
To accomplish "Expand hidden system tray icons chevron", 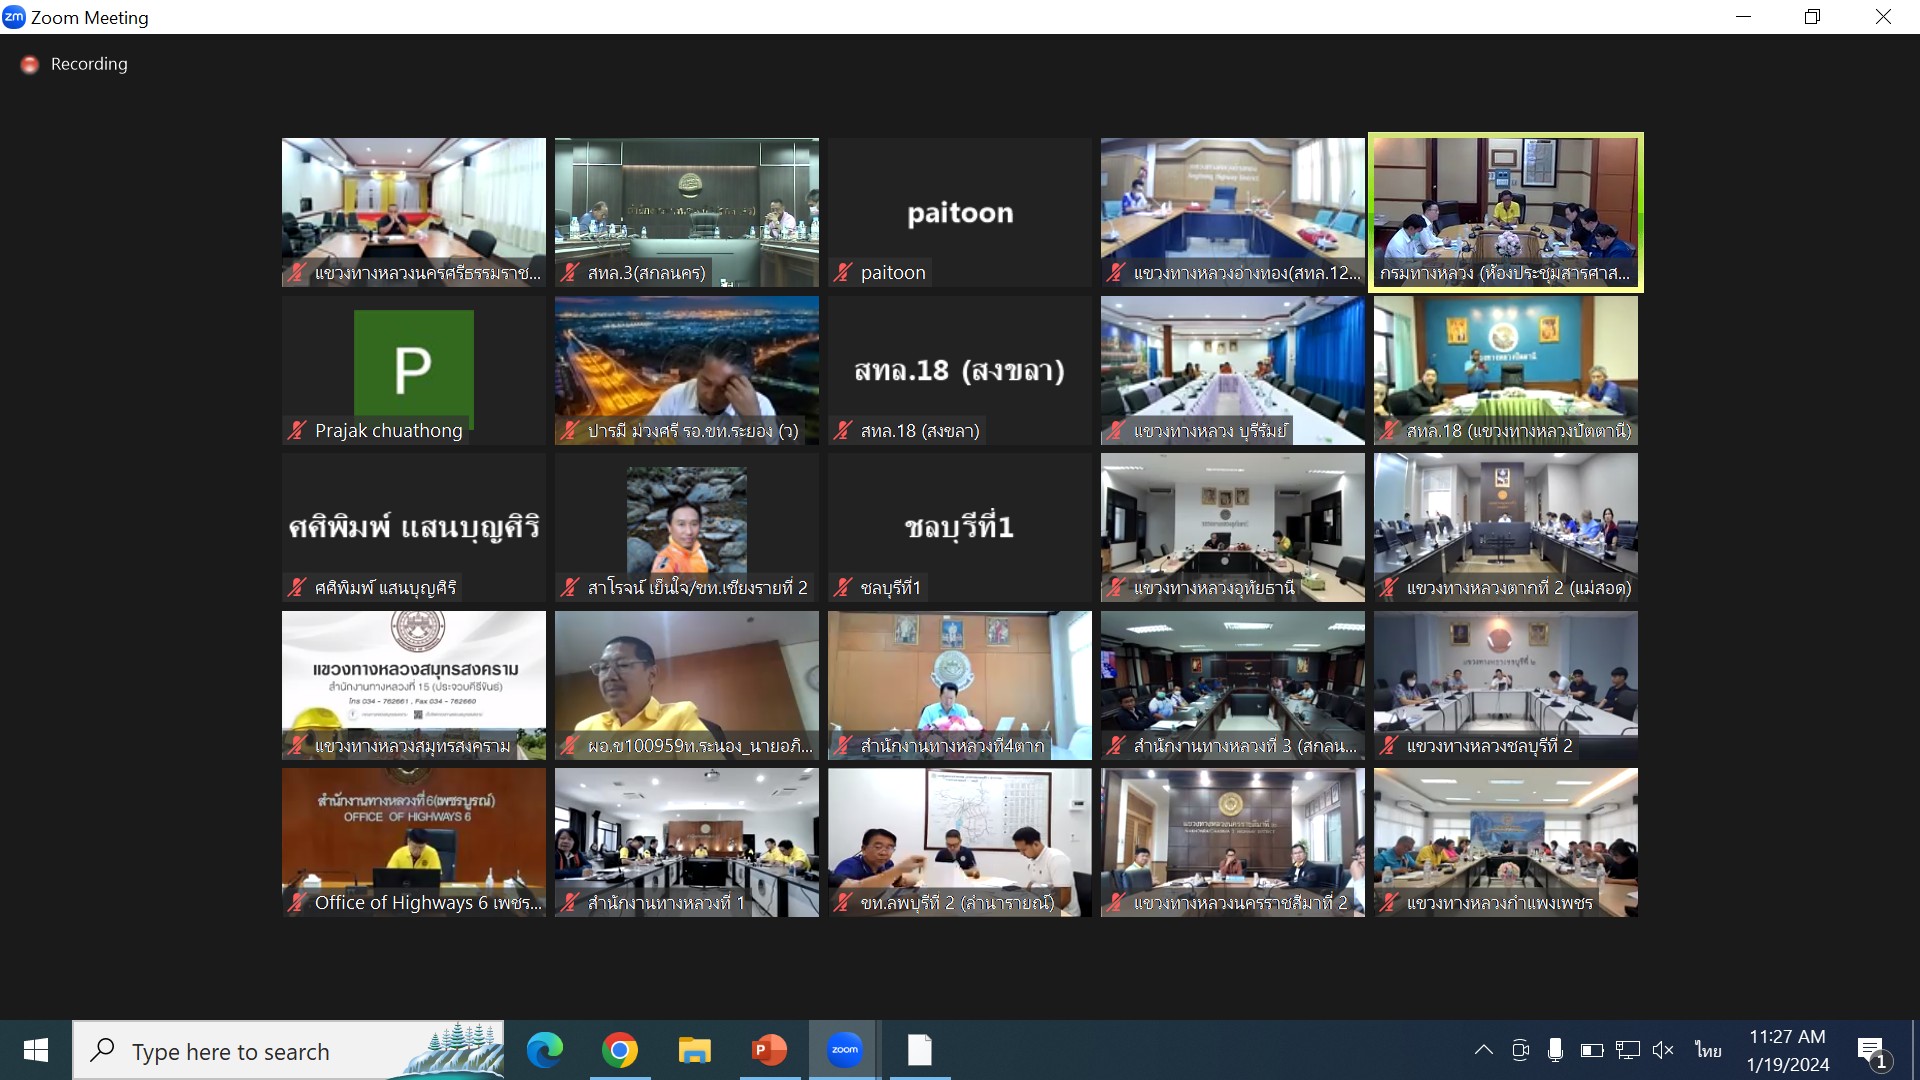I will 1484,1050.
